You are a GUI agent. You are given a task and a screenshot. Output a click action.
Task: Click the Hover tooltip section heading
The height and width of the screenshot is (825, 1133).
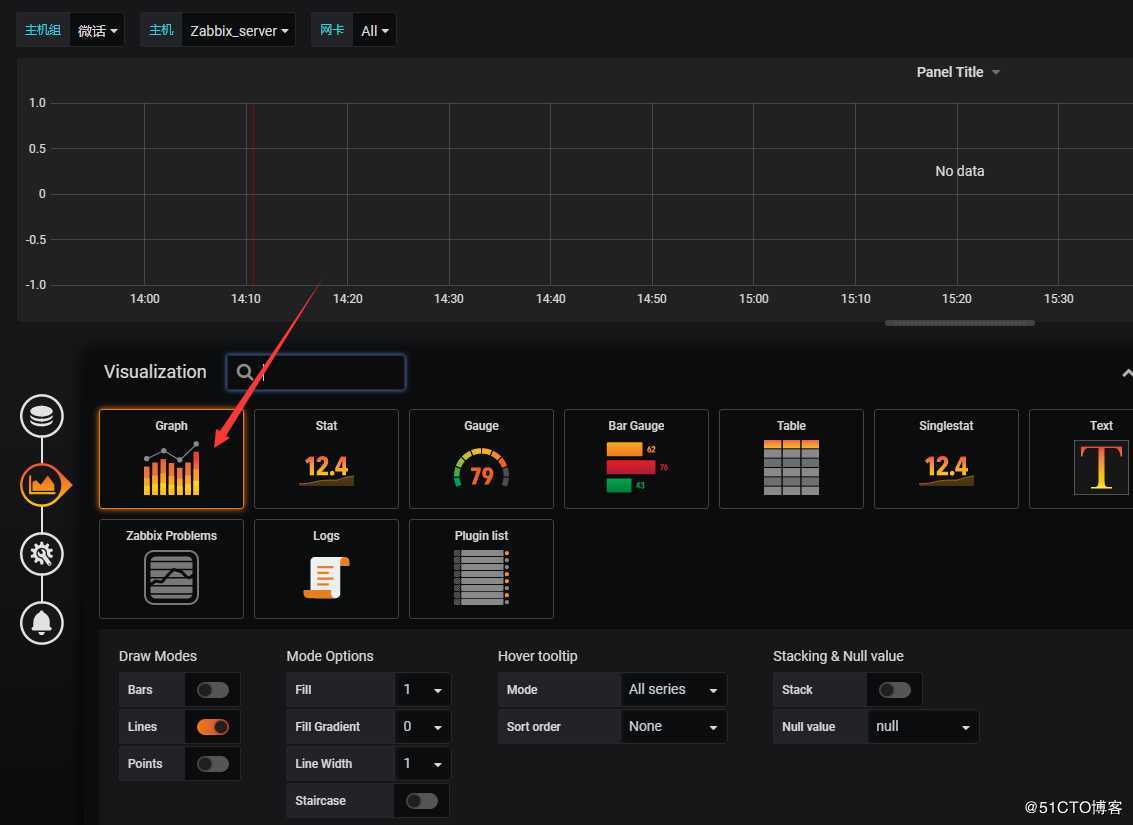(x=538, y=656)
